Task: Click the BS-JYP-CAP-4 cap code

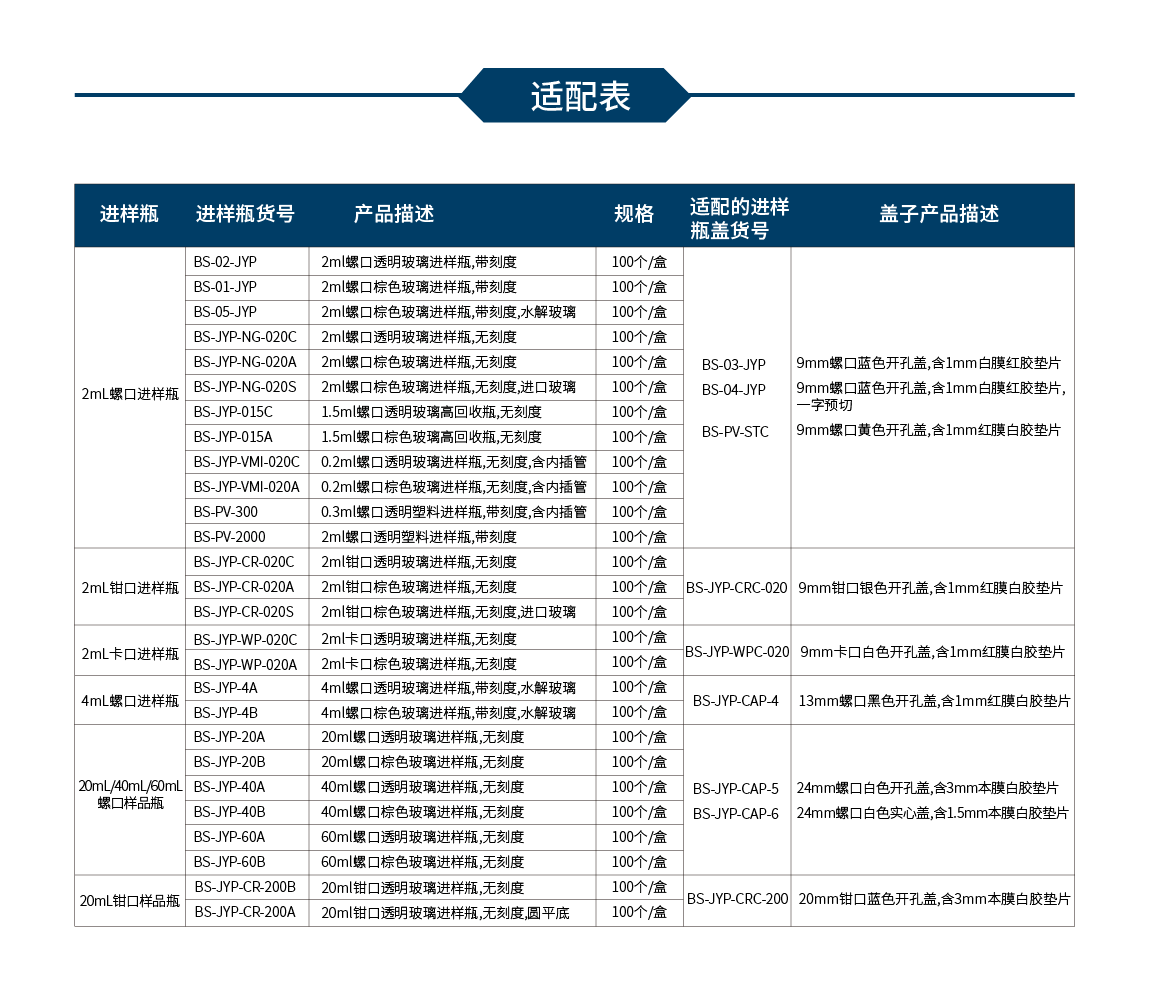Action: coord(736,701)
